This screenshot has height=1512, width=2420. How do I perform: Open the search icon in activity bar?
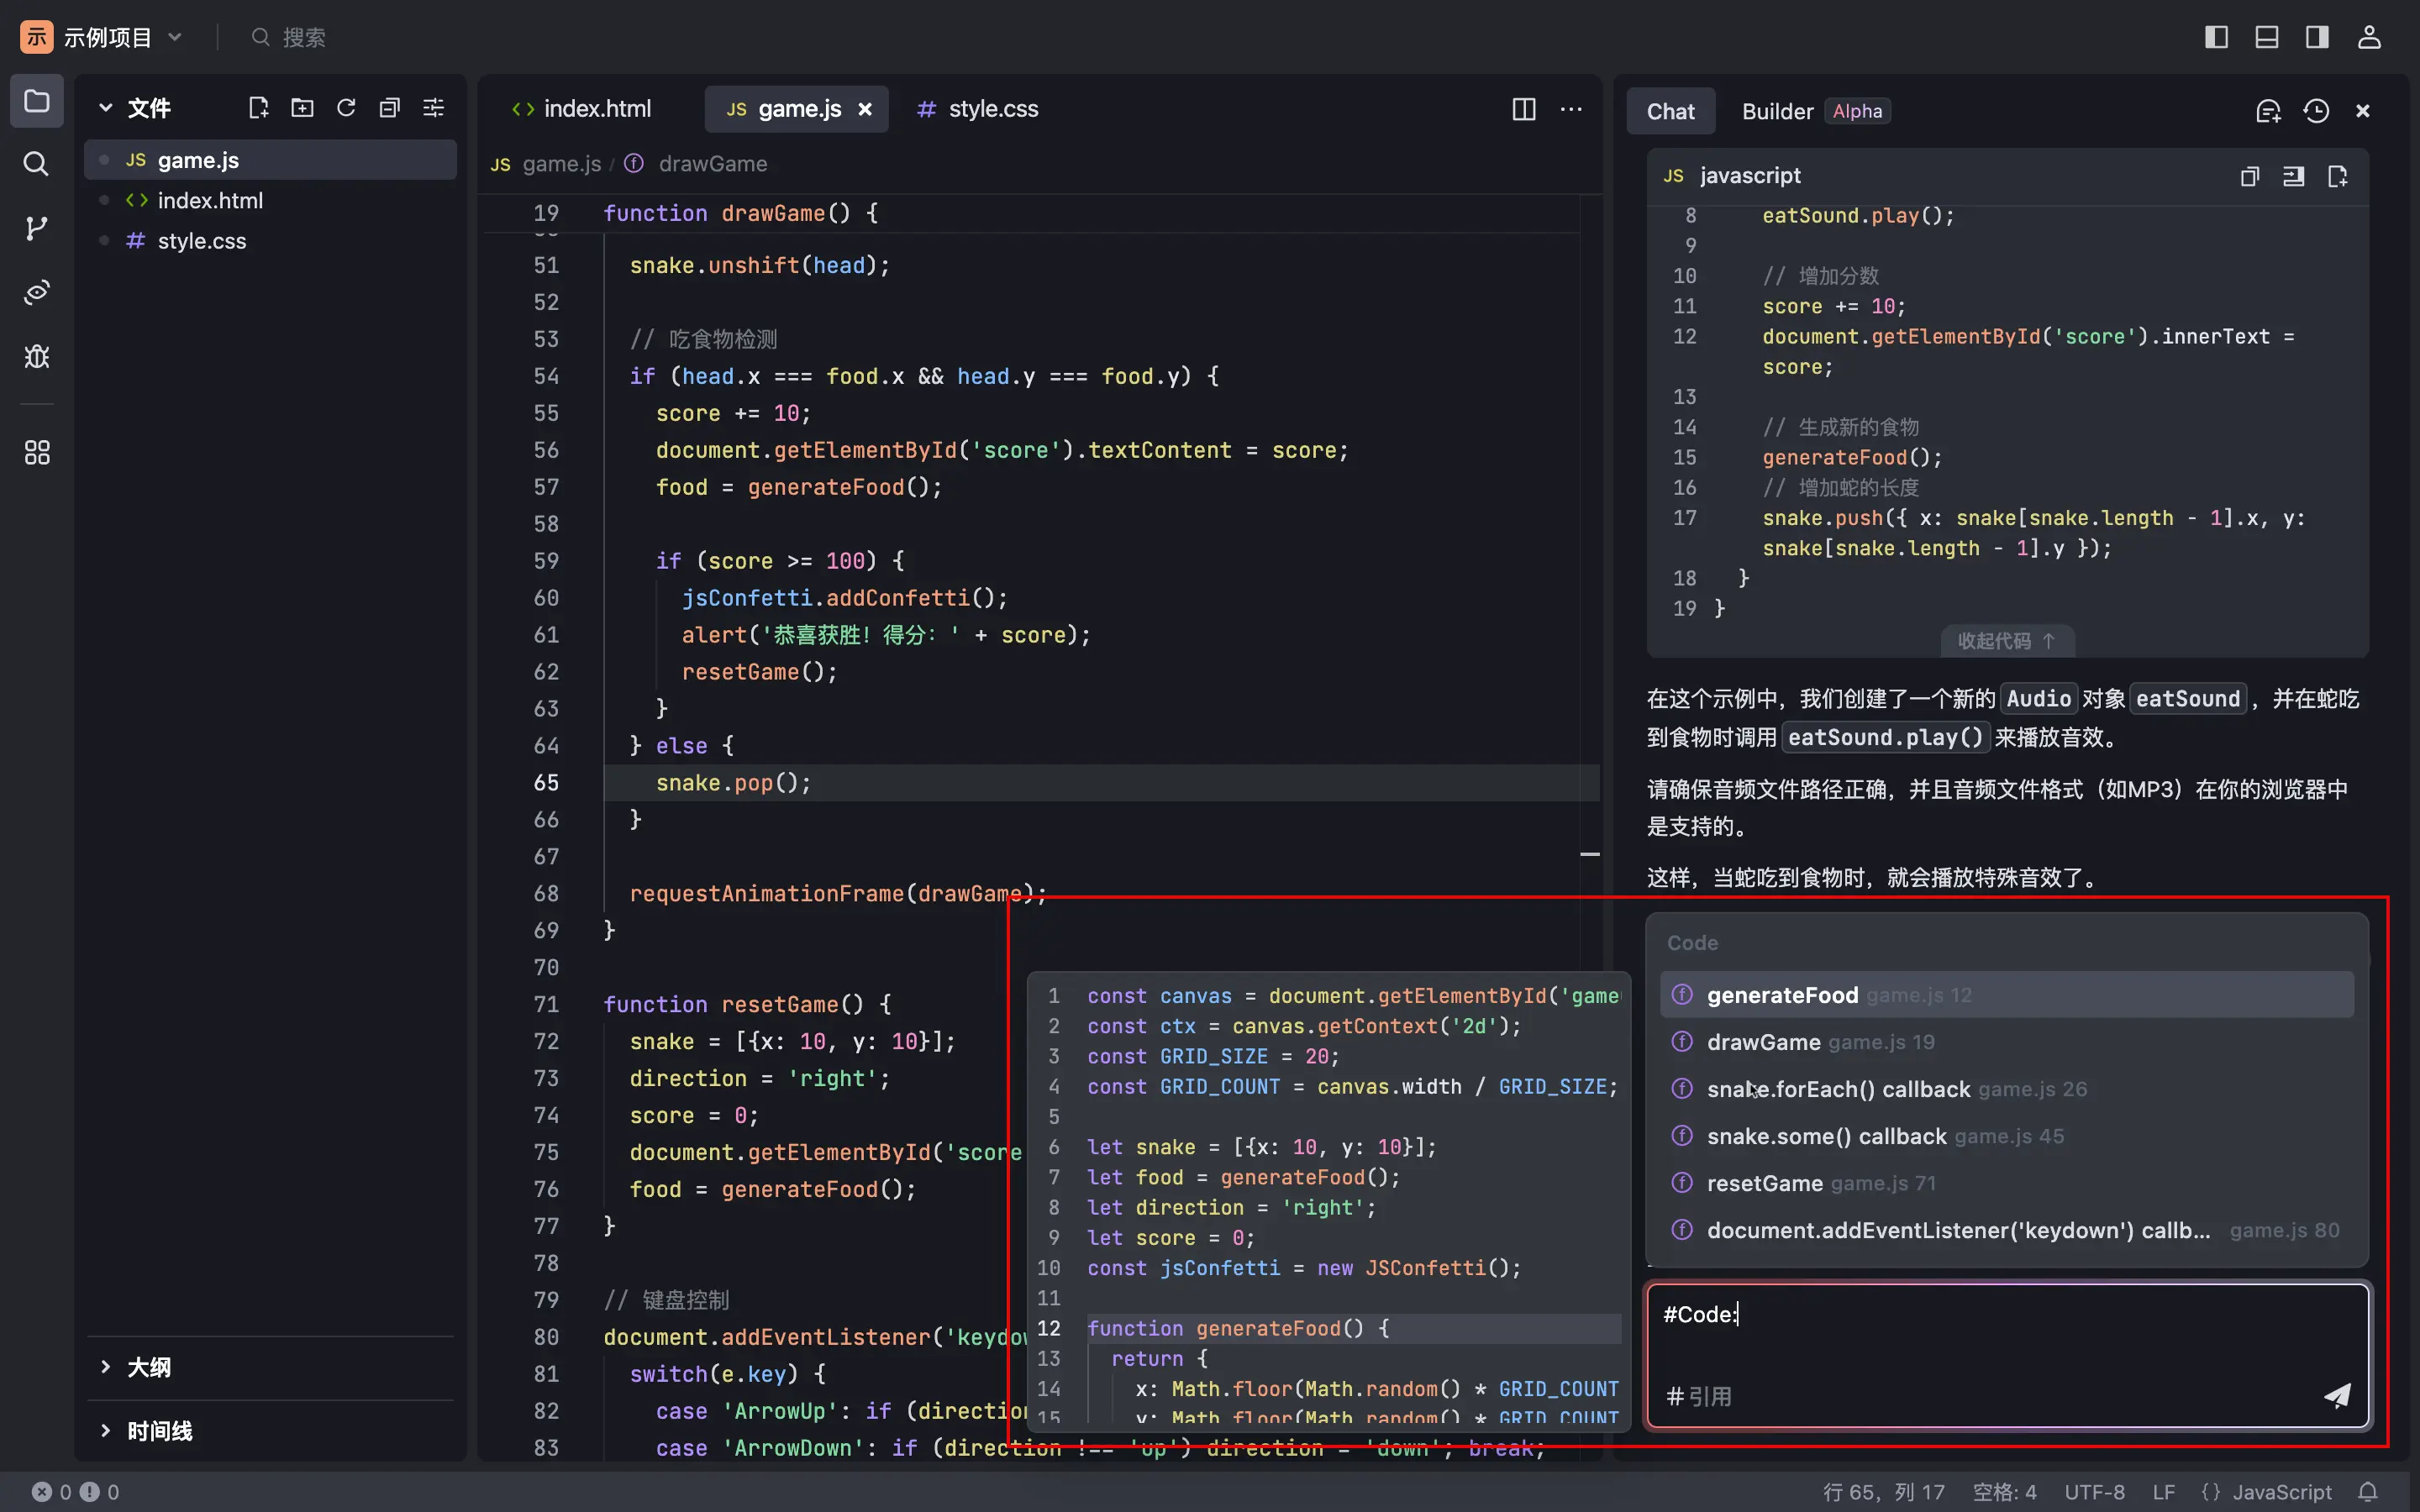(x=36, y=163)
